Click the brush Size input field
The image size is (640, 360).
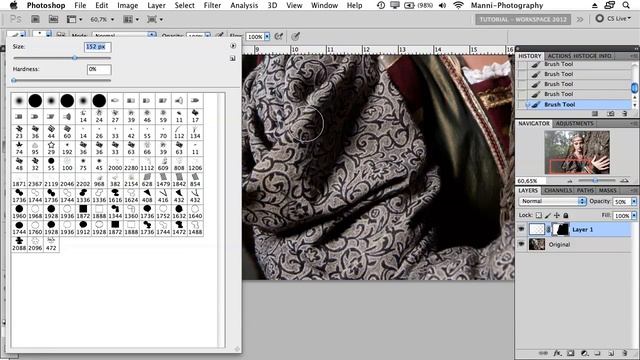pyautogui.click(x=97, y=47)
